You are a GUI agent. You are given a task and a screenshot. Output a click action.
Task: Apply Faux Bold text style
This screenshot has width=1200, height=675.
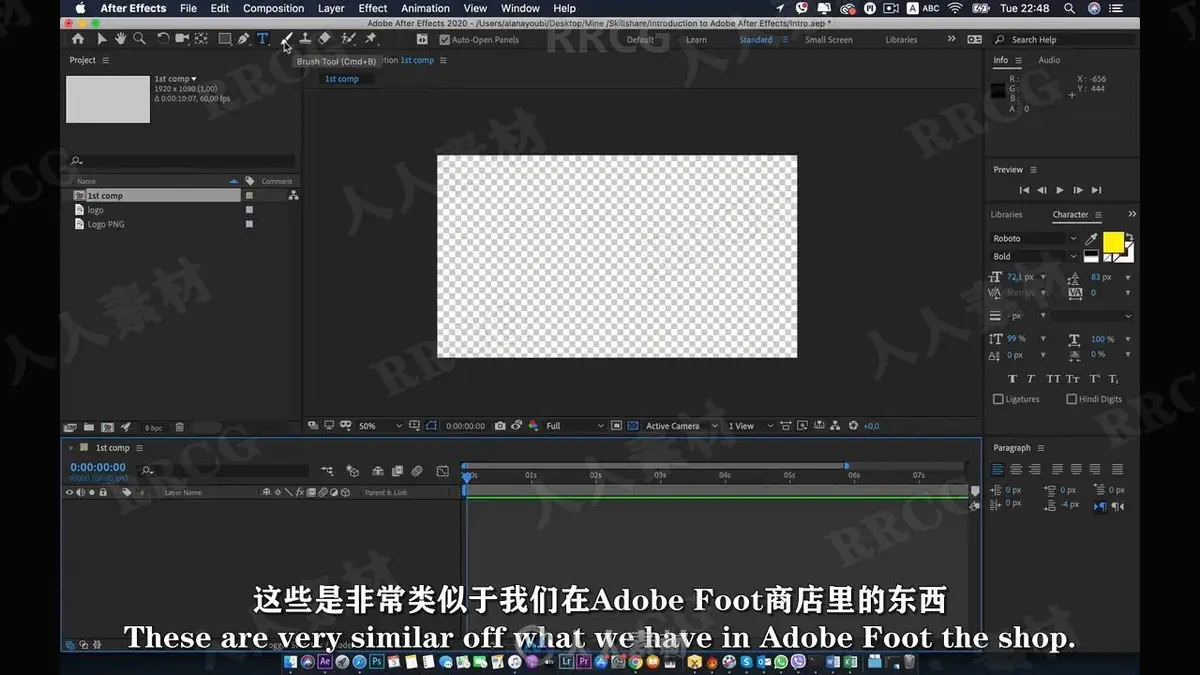click(1012, 379)
